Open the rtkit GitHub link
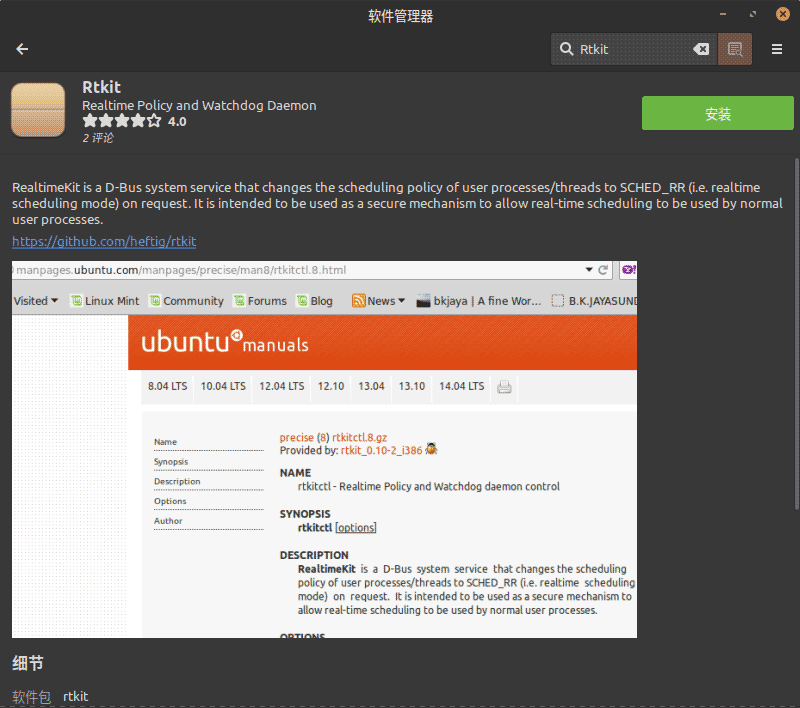Screen dimensions: 800x708 103,241
